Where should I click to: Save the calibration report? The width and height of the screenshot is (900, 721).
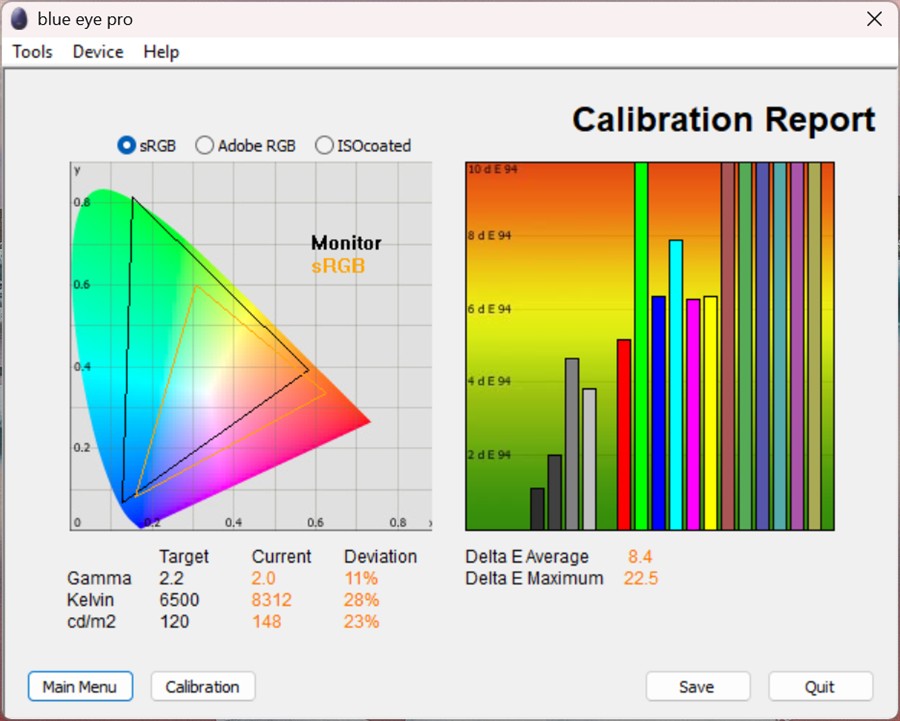[697, 687]
